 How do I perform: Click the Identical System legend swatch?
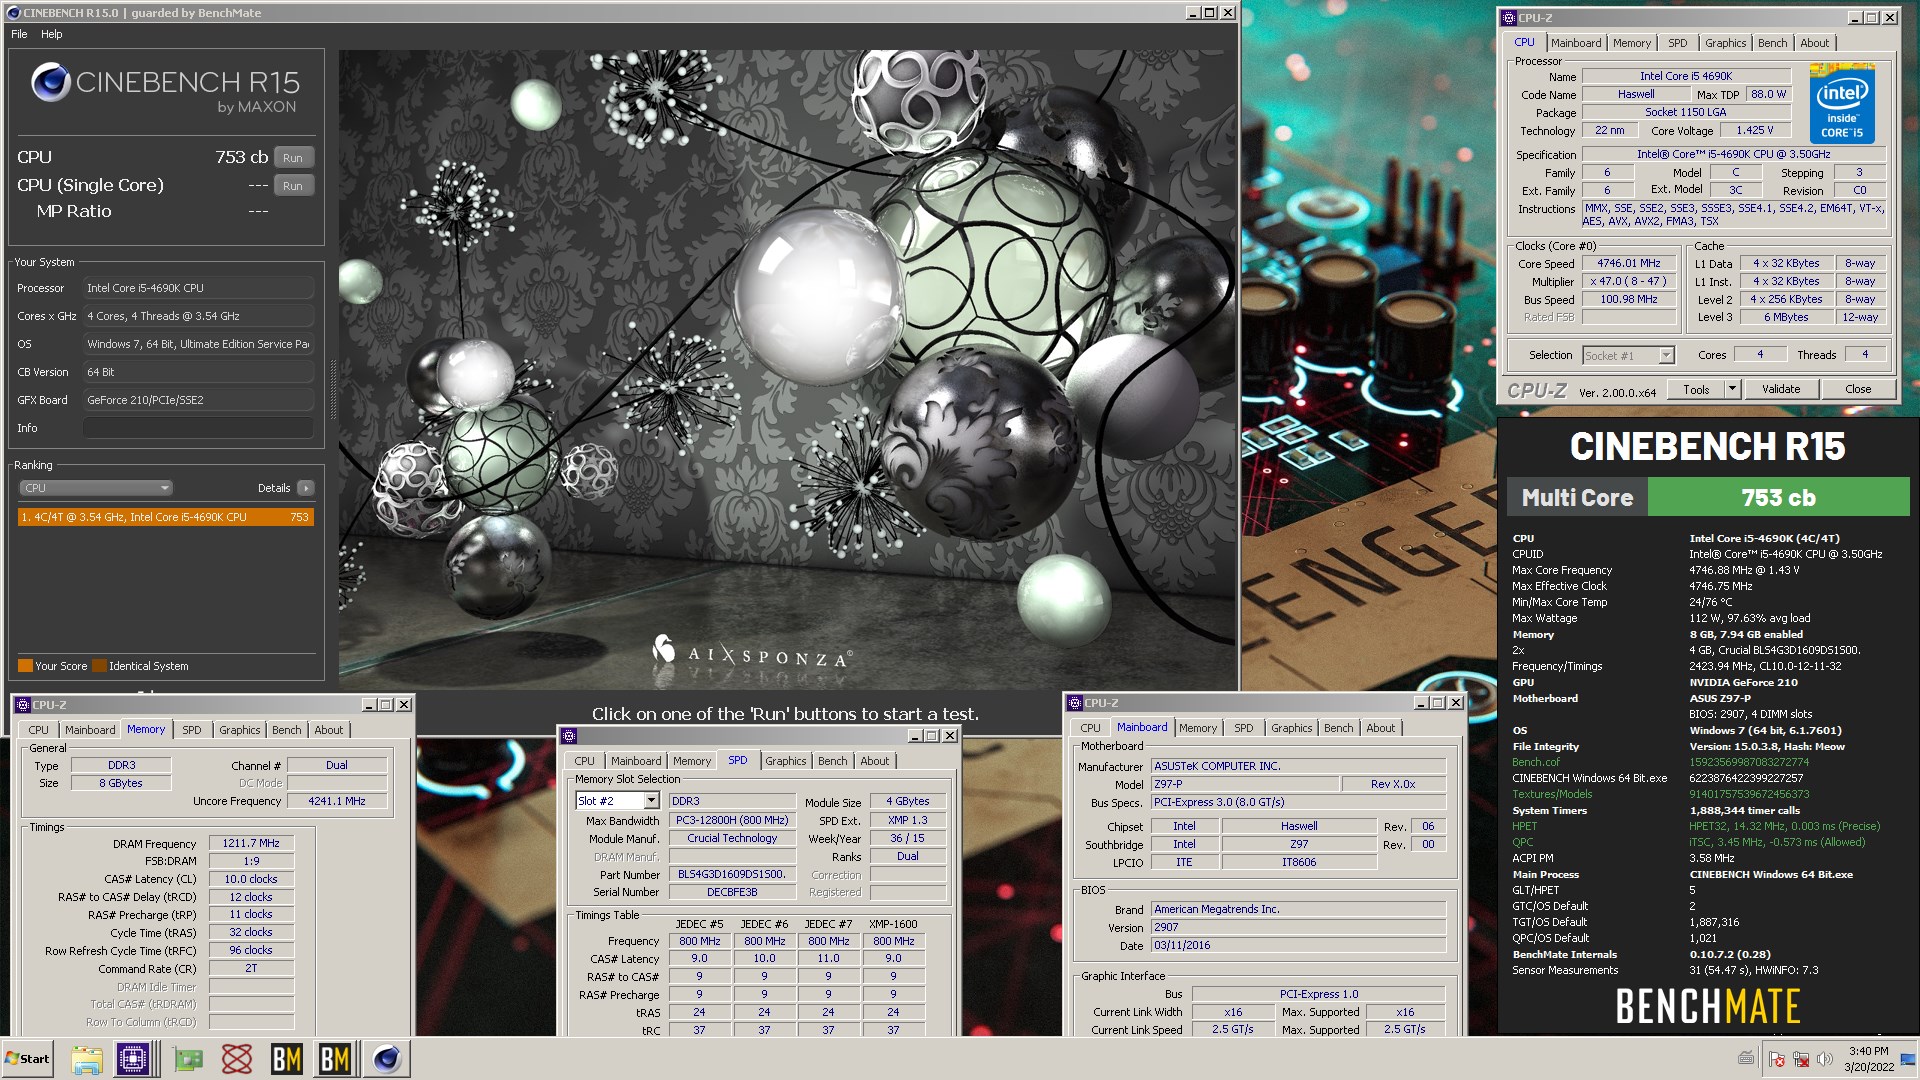click(x=99, y=666)
